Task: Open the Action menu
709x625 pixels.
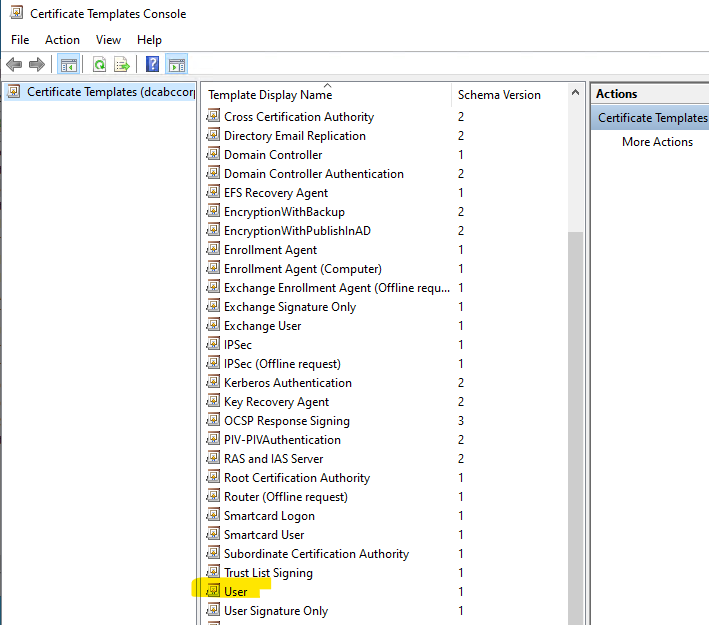Action: (x=62, y=40)
